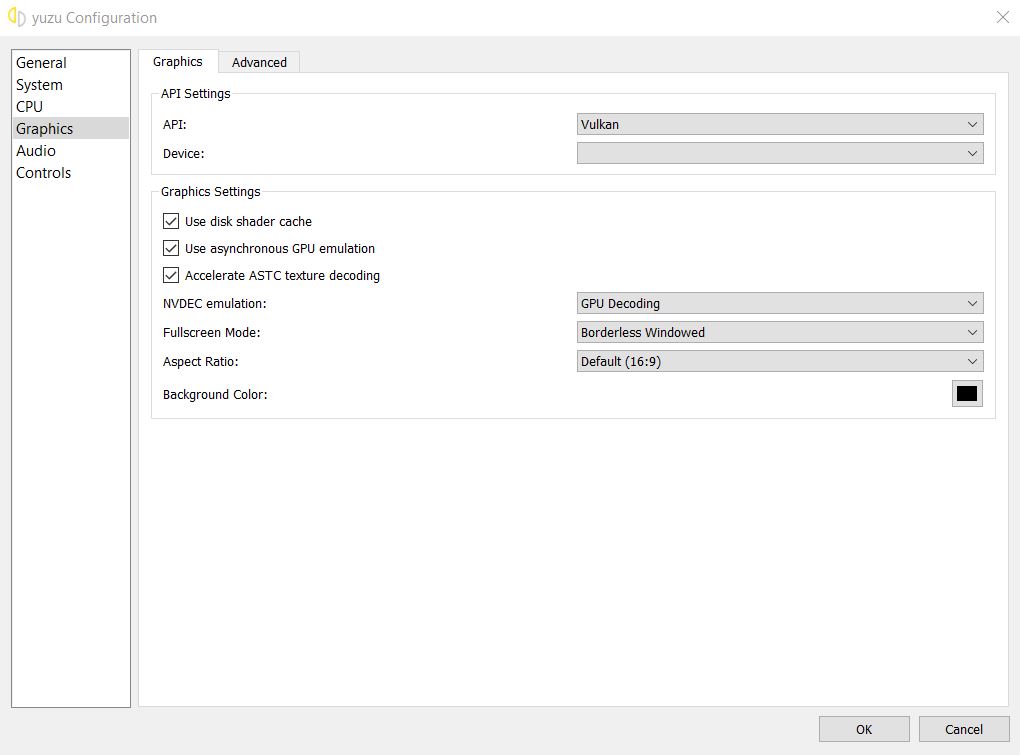
Task: Disable the disk shader cache checkbox
Action: [171, 221]
